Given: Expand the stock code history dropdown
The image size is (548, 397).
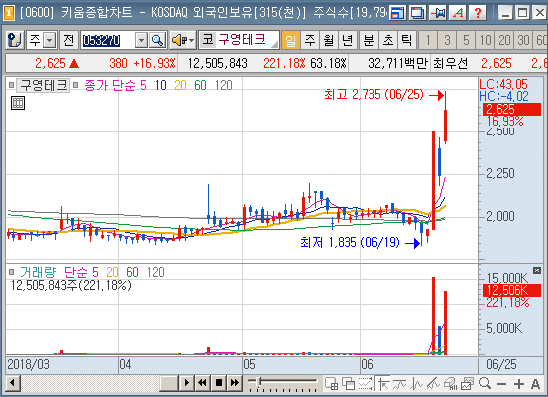Looking at the screenshot, I should click(x=141, y=41).
